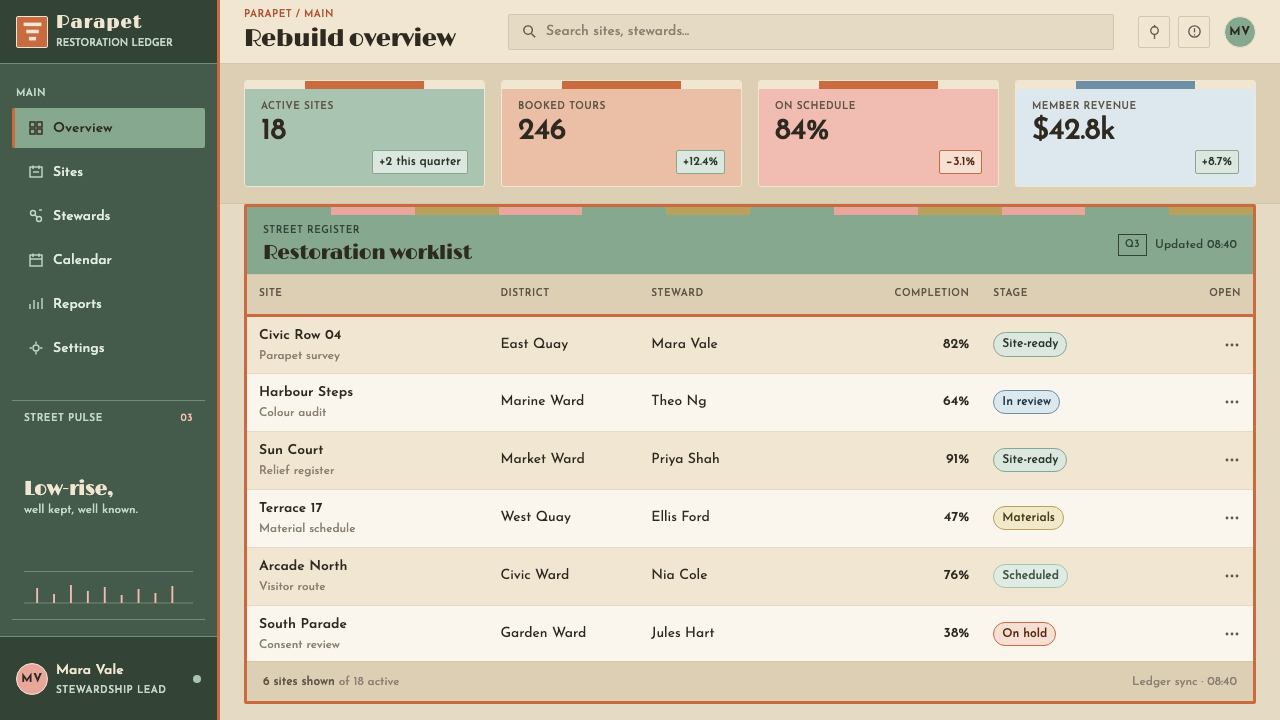This screenshot has height=720, width=1280.
Task: Open row menu for Sun Court
Action: coord(1232,460)
